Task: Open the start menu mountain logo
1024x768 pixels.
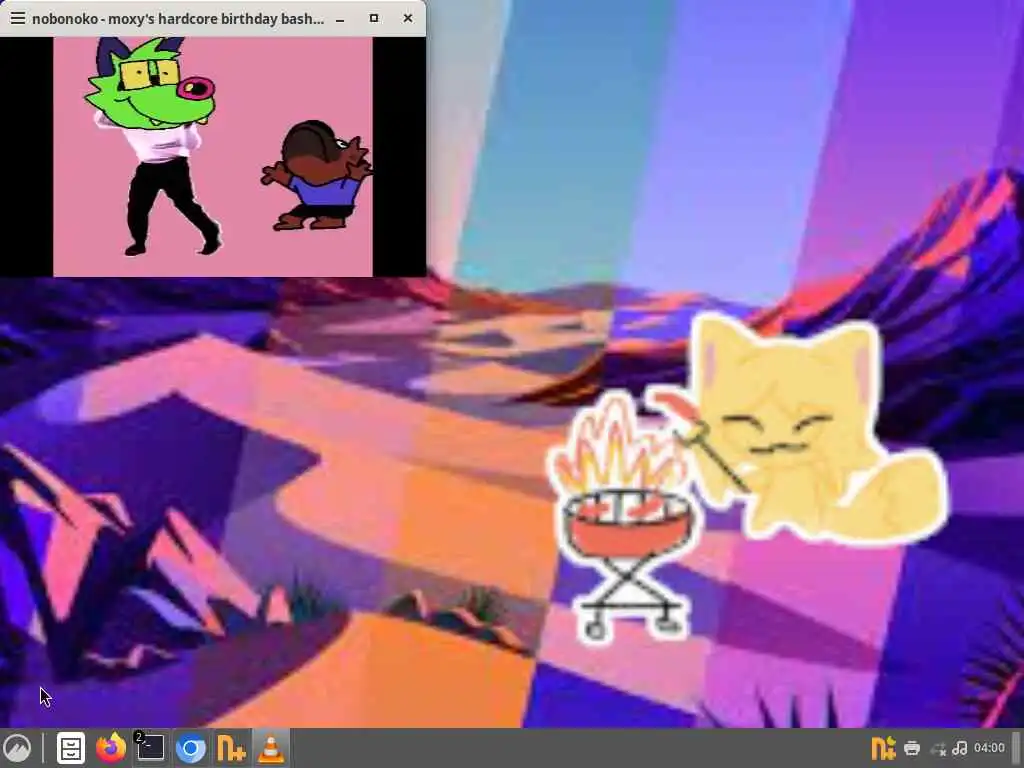Action: click(x=18, y=748)
